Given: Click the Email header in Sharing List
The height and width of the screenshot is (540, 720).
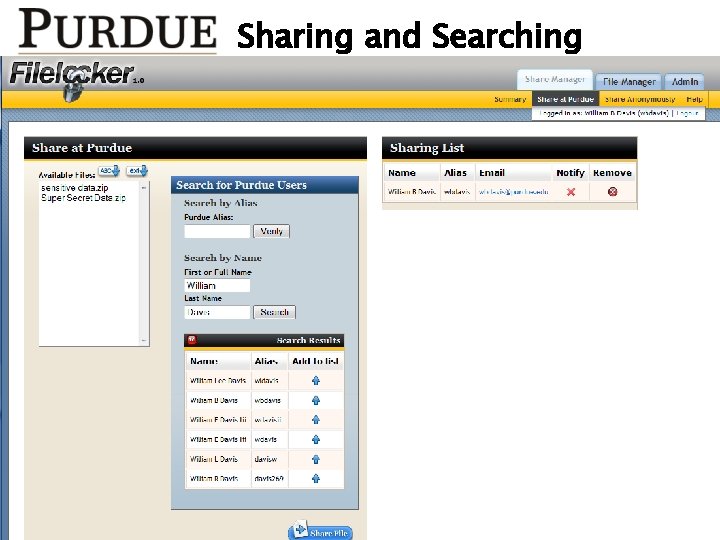Looking at the screenshot, I should (x=492, y=173).
